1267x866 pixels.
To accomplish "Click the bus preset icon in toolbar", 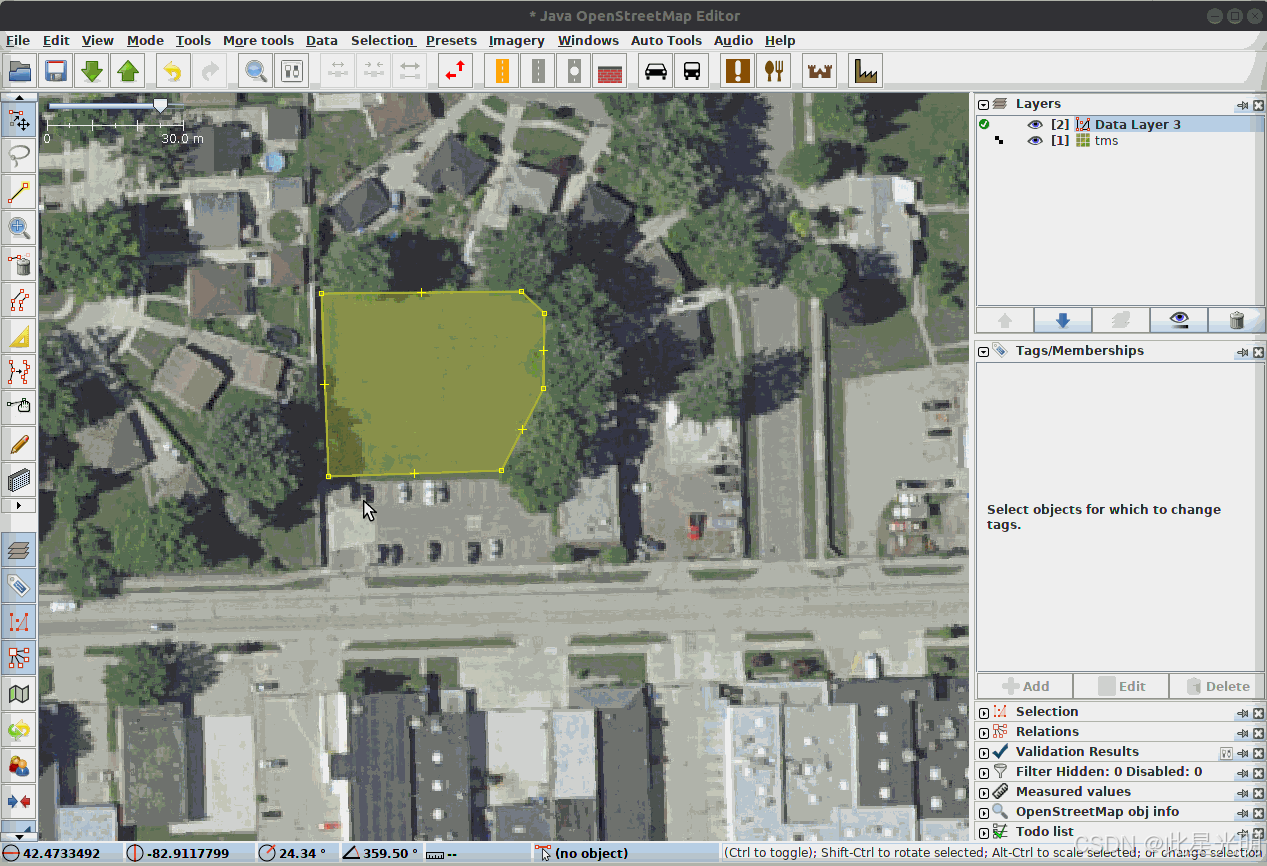I will 691,70.
